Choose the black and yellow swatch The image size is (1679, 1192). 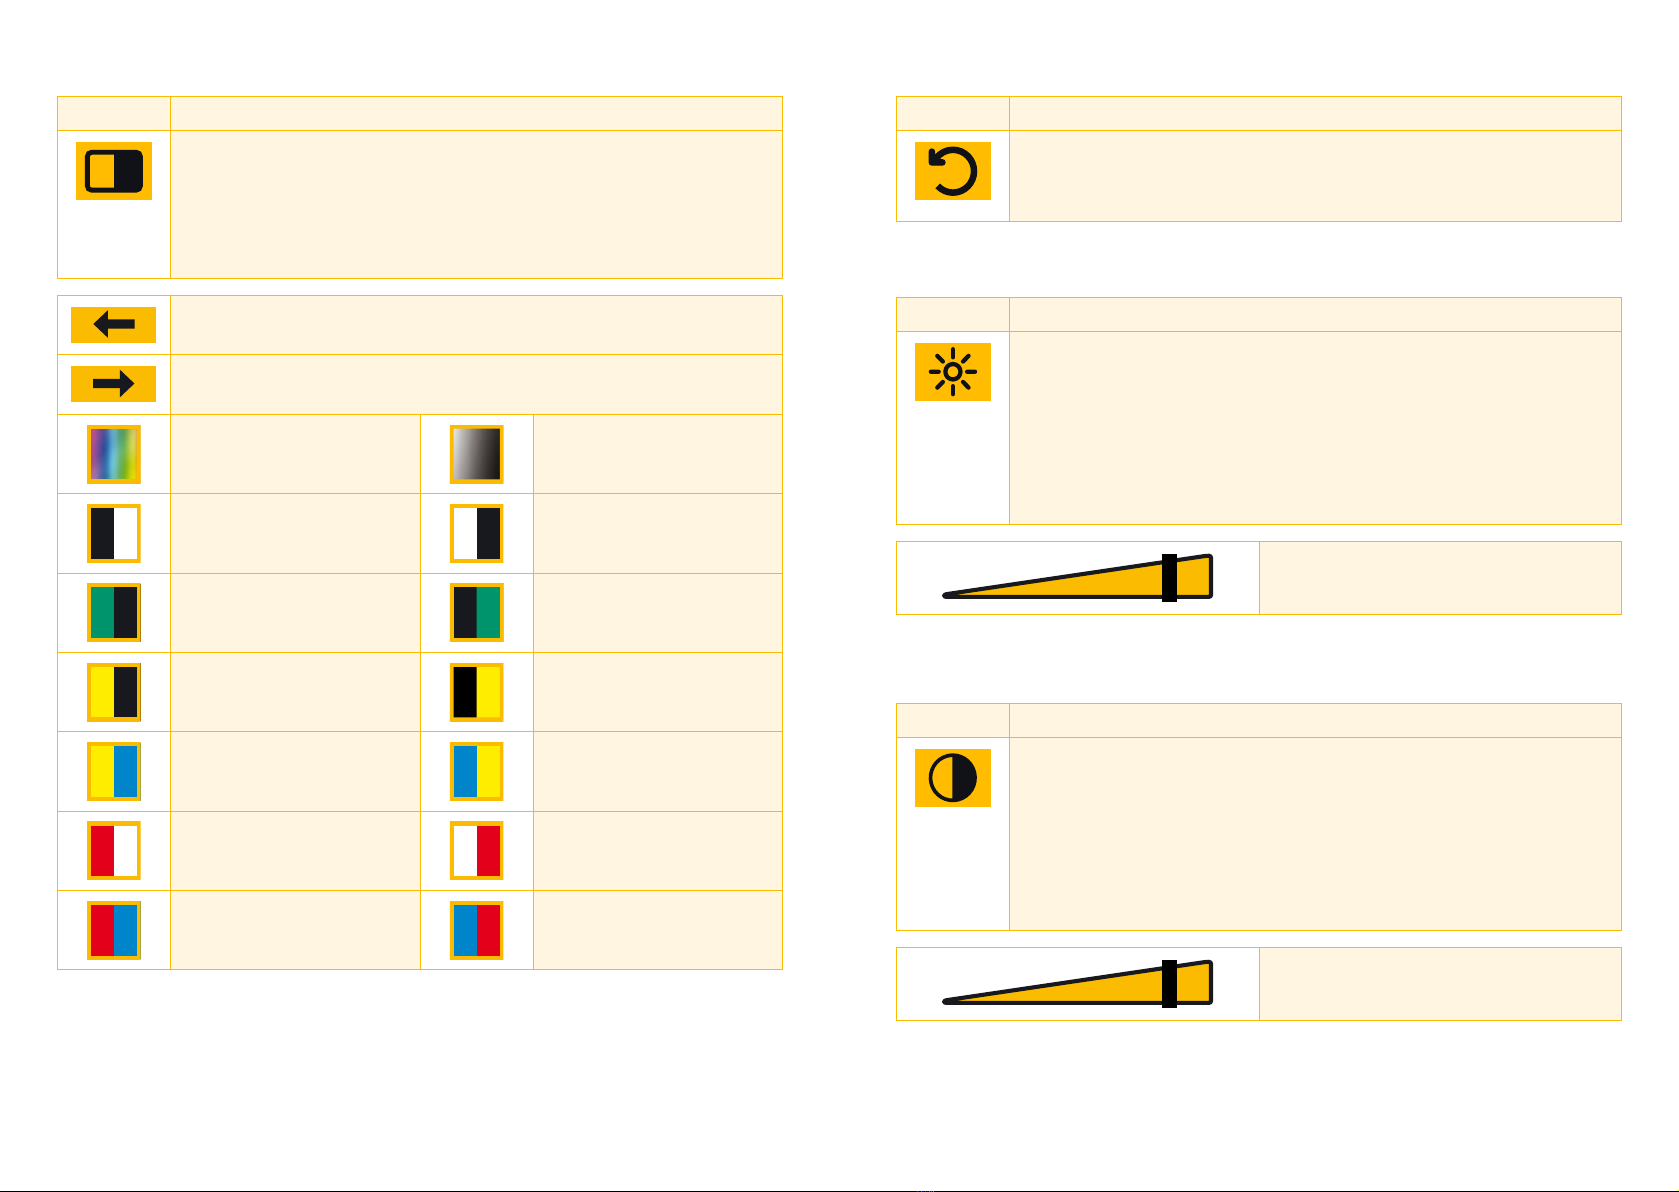[477, 692]
